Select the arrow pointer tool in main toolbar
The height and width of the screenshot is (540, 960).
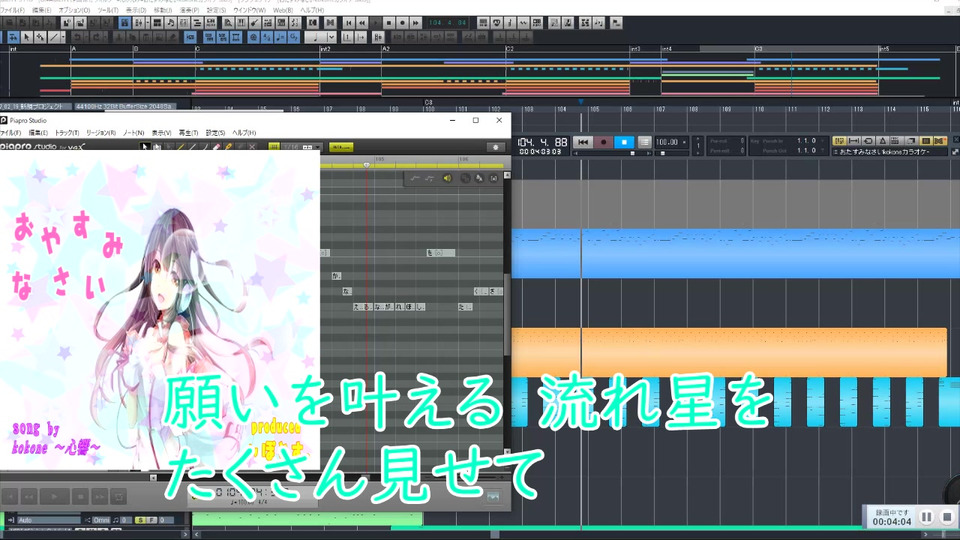tap(27, 37)
